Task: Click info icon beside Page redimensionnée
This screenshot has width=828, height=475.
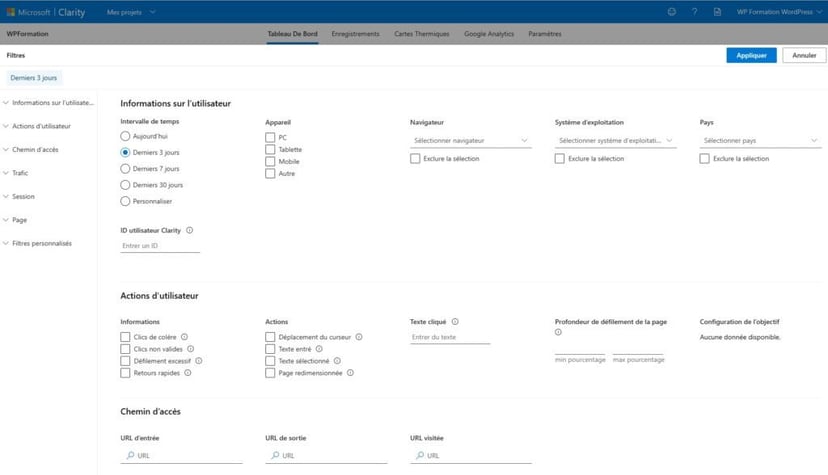Action: coord(350,373)
